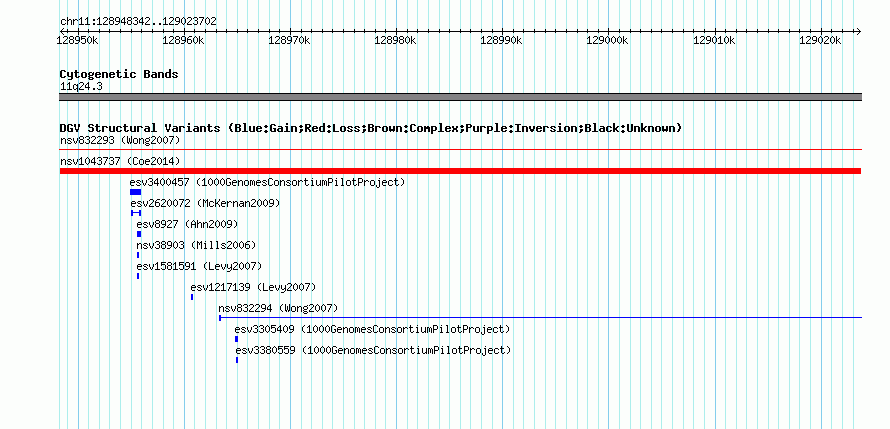Click the 128980k ruler label

[395, 40]
